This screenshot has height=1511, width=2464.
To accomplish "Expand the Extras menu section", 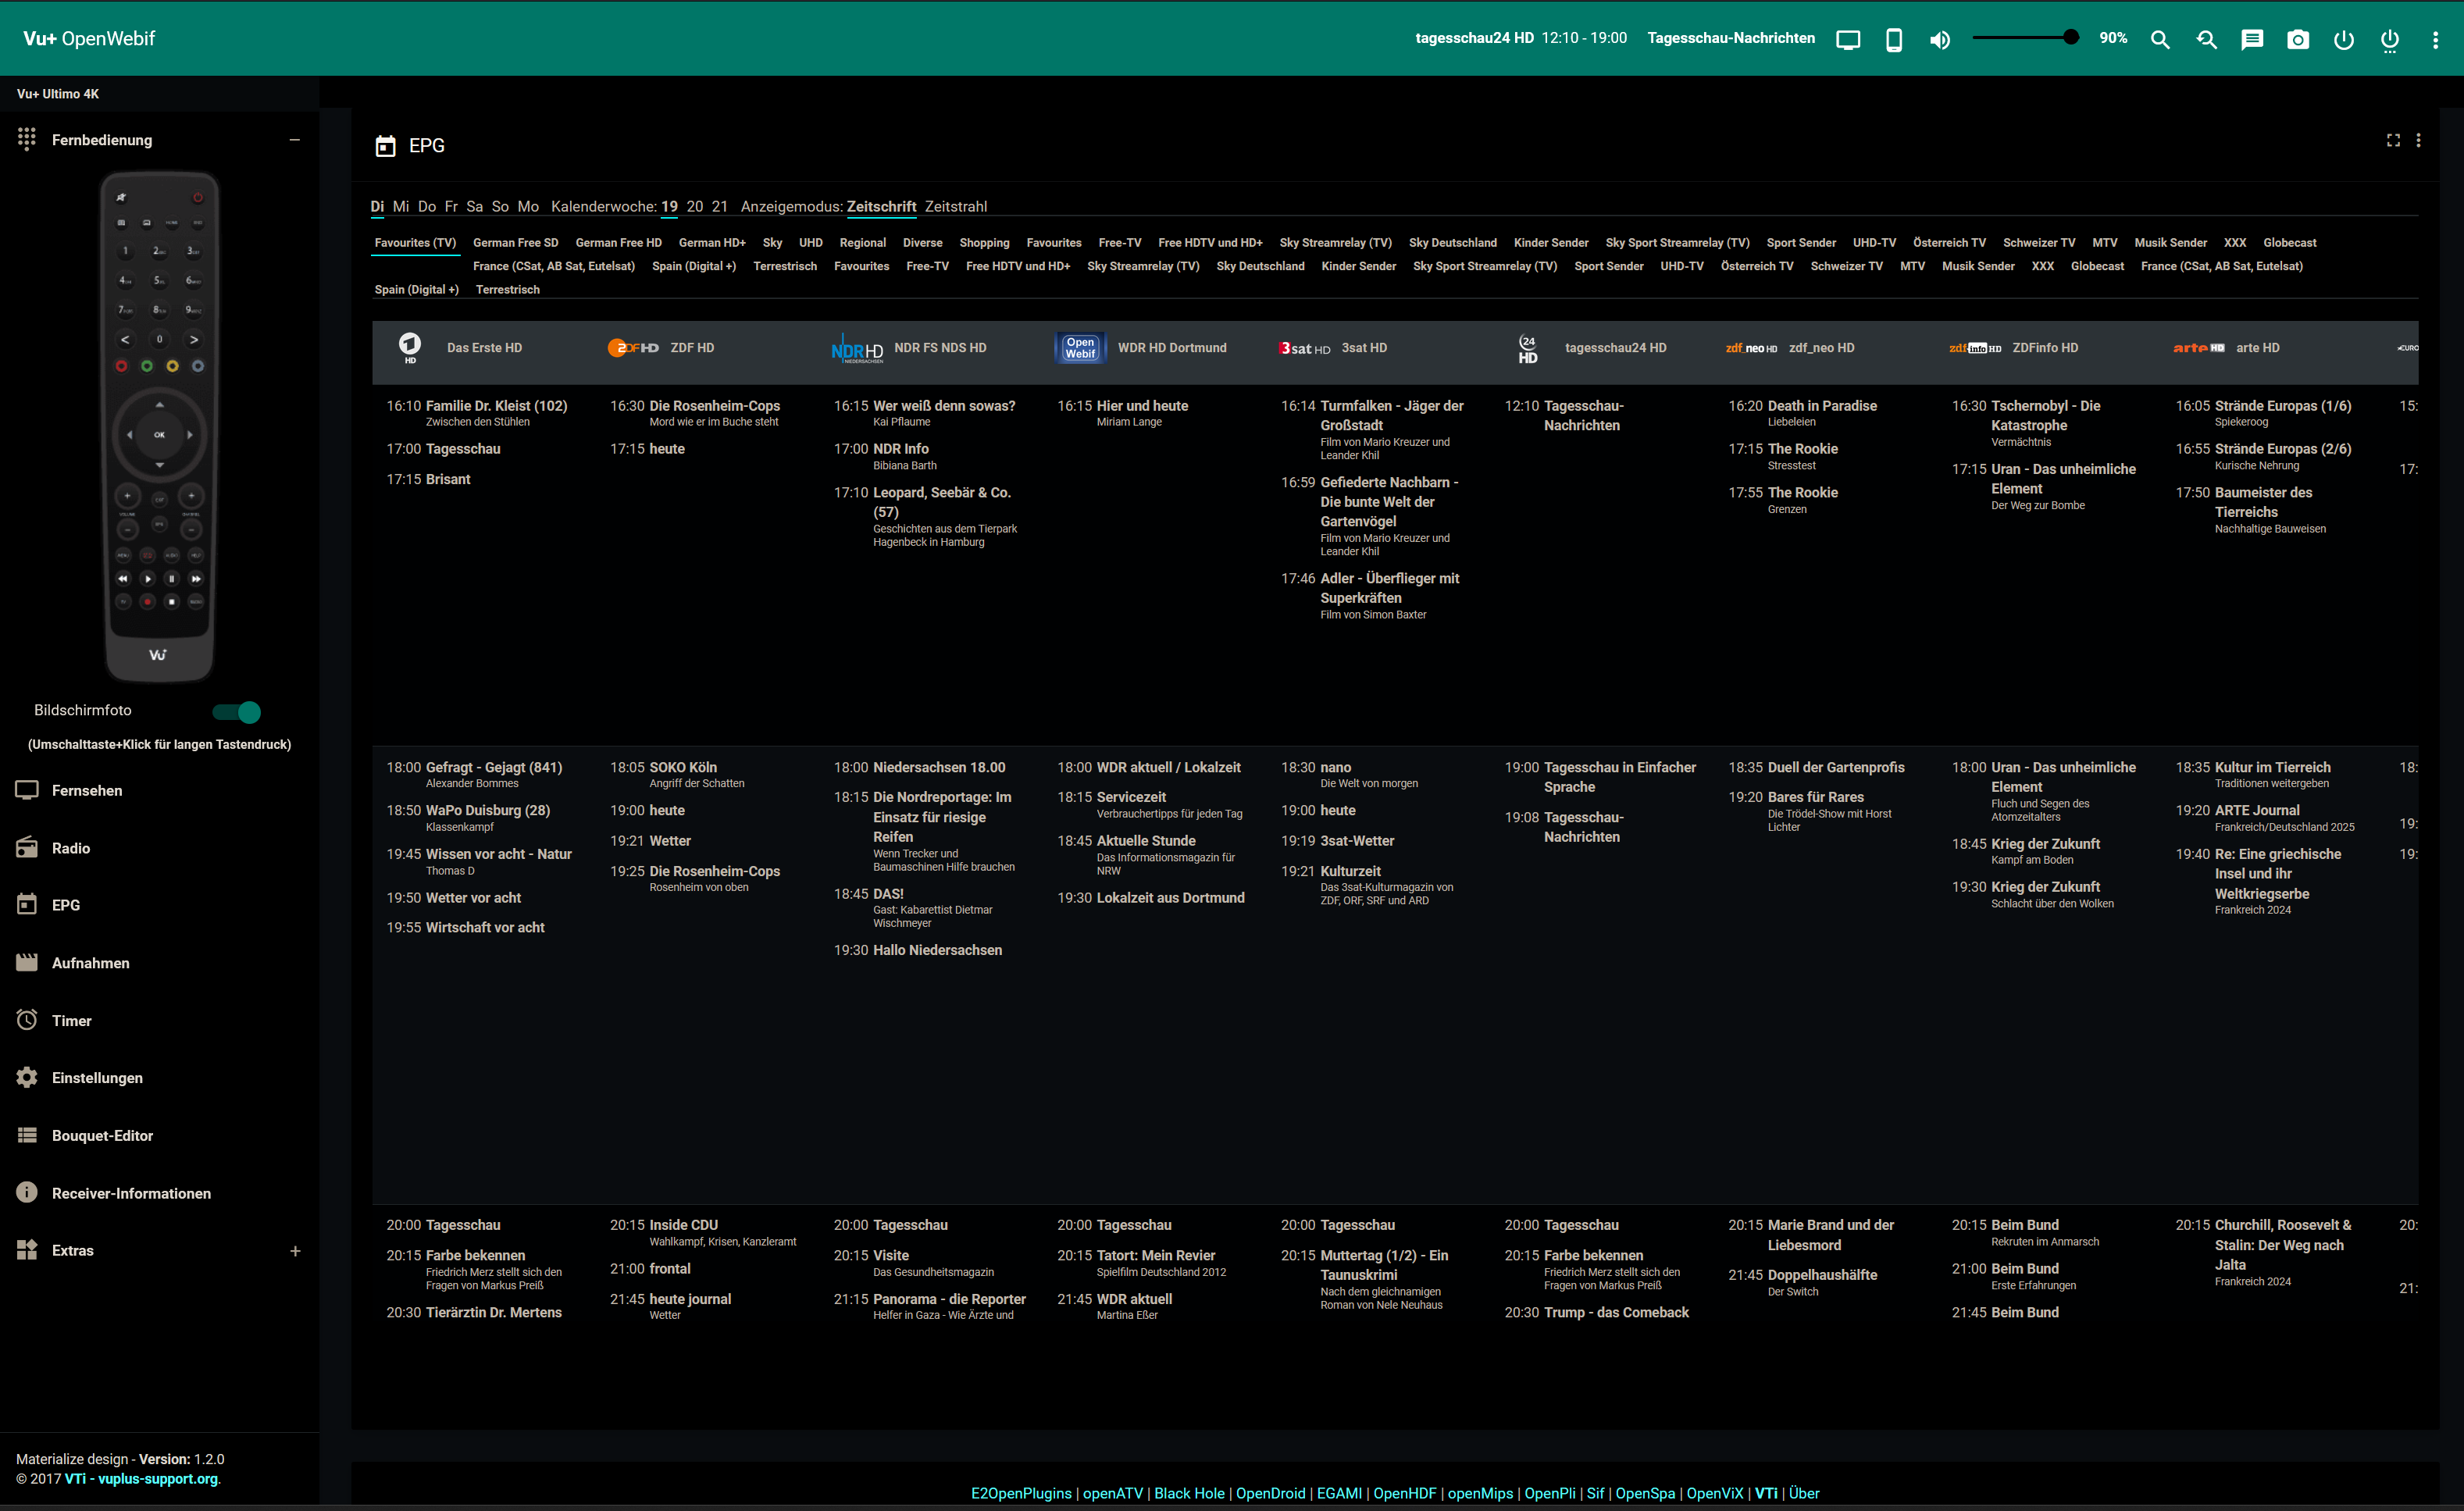I will pos(294,1250).
